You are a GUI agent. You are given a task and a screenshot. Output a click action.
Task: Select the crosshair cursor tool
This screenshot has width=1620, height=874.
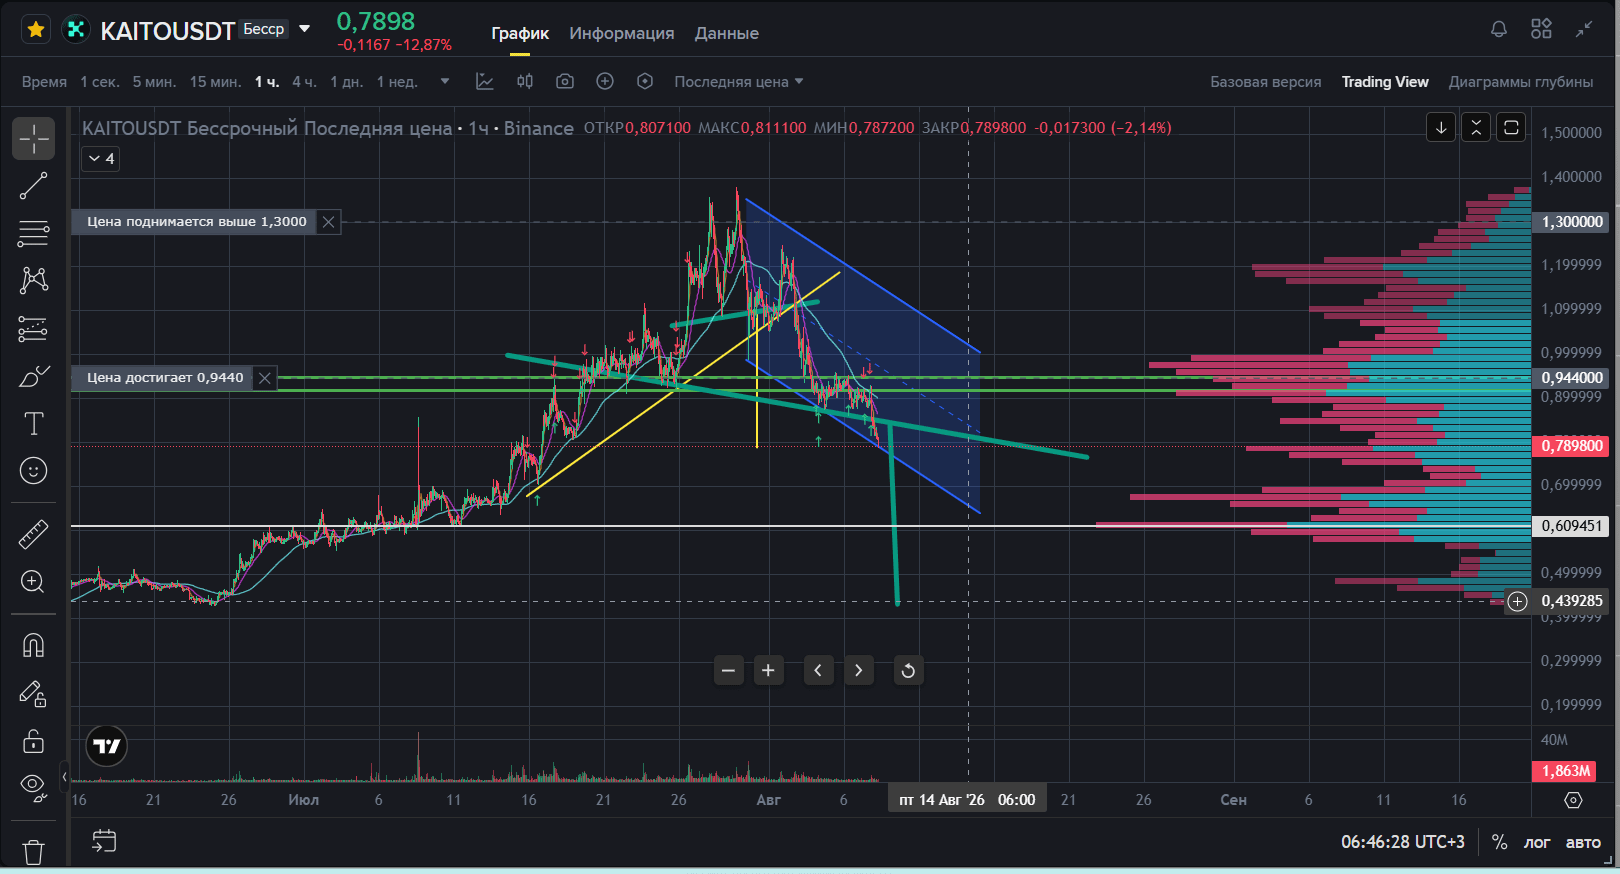coord(33,139)
